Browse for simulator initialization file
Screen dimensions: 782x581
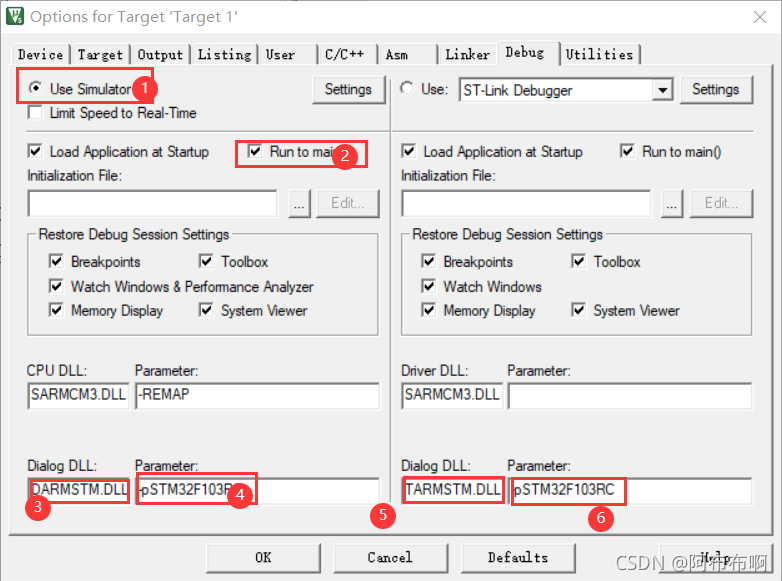(299, 203)
